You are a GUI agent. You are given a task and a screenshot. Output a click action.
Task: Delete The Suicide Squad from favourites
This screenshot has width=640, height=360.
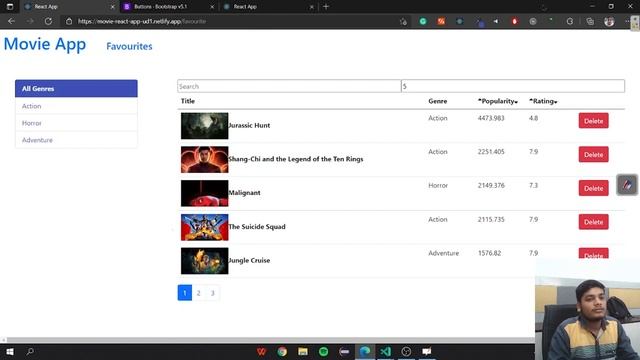(x=593, y=222)
